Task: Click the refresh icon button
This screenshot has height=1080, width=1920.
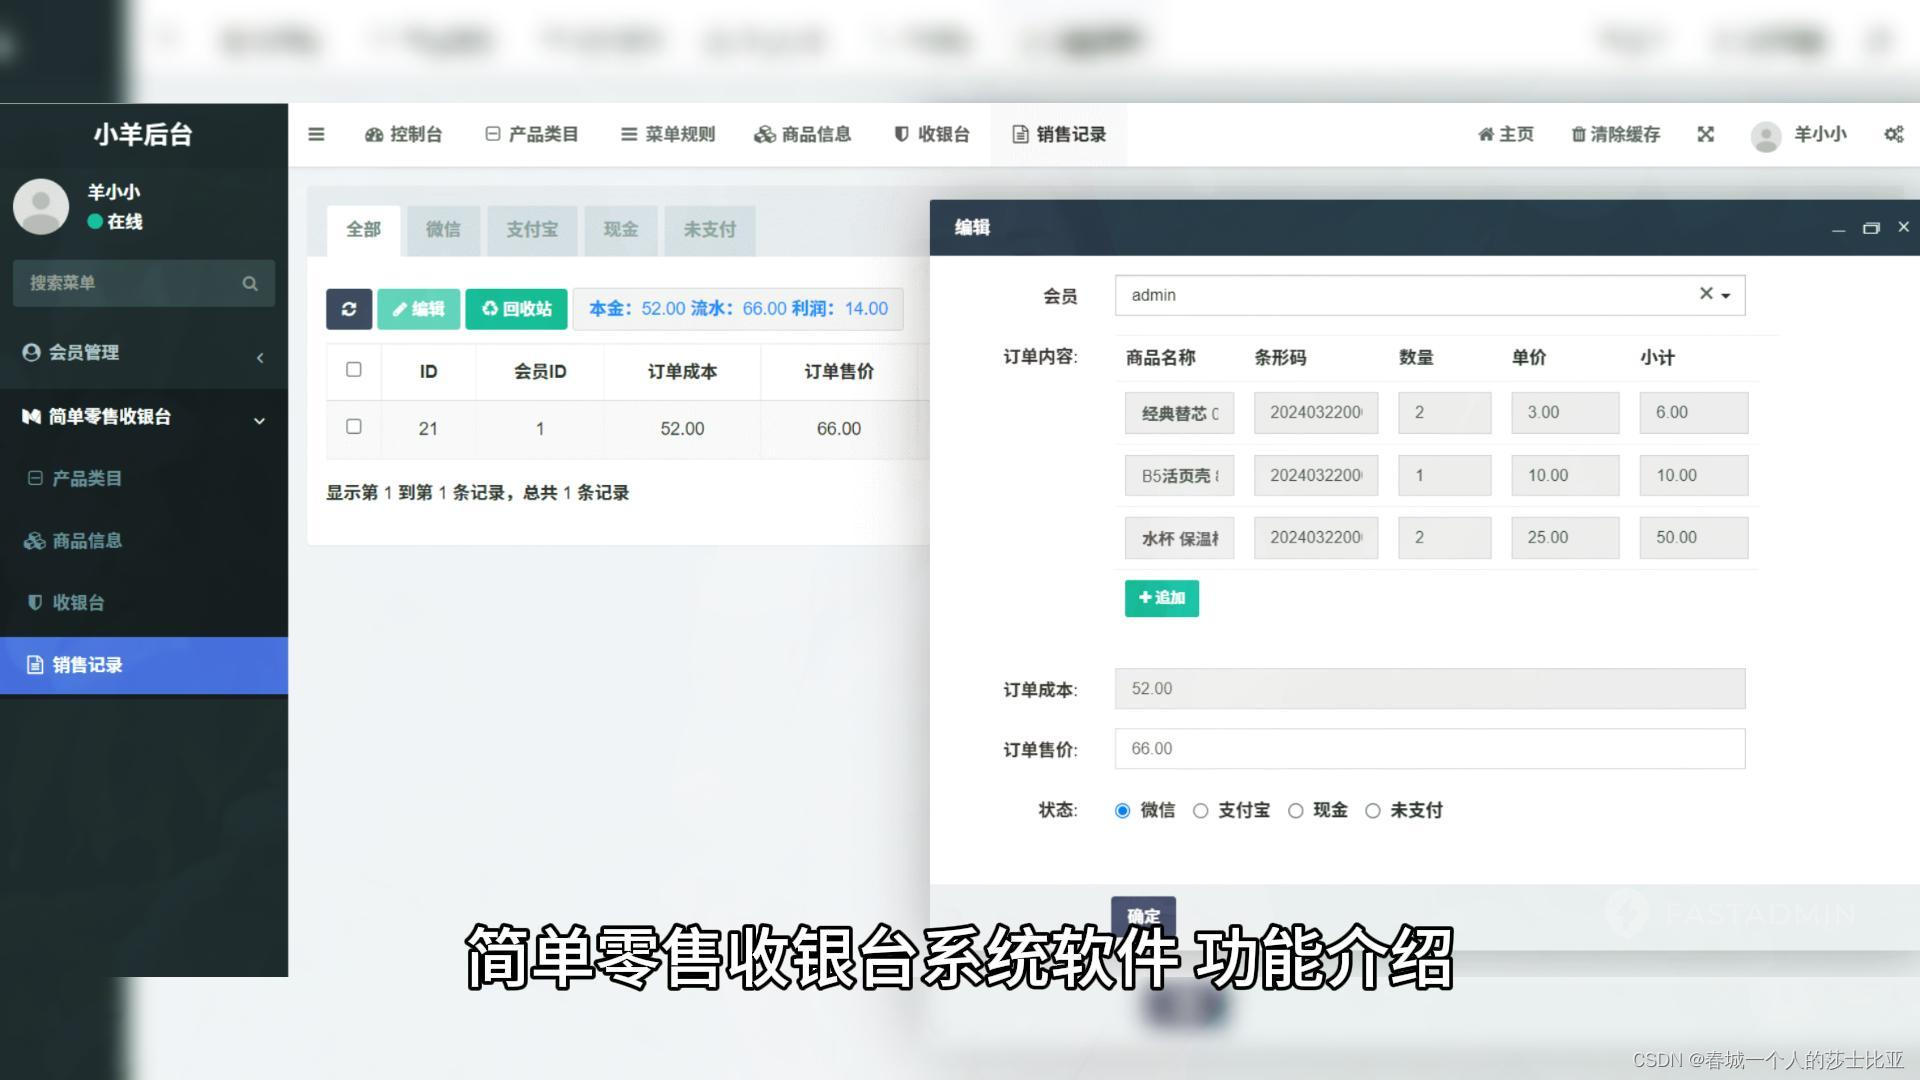Action: click(349, 309)
